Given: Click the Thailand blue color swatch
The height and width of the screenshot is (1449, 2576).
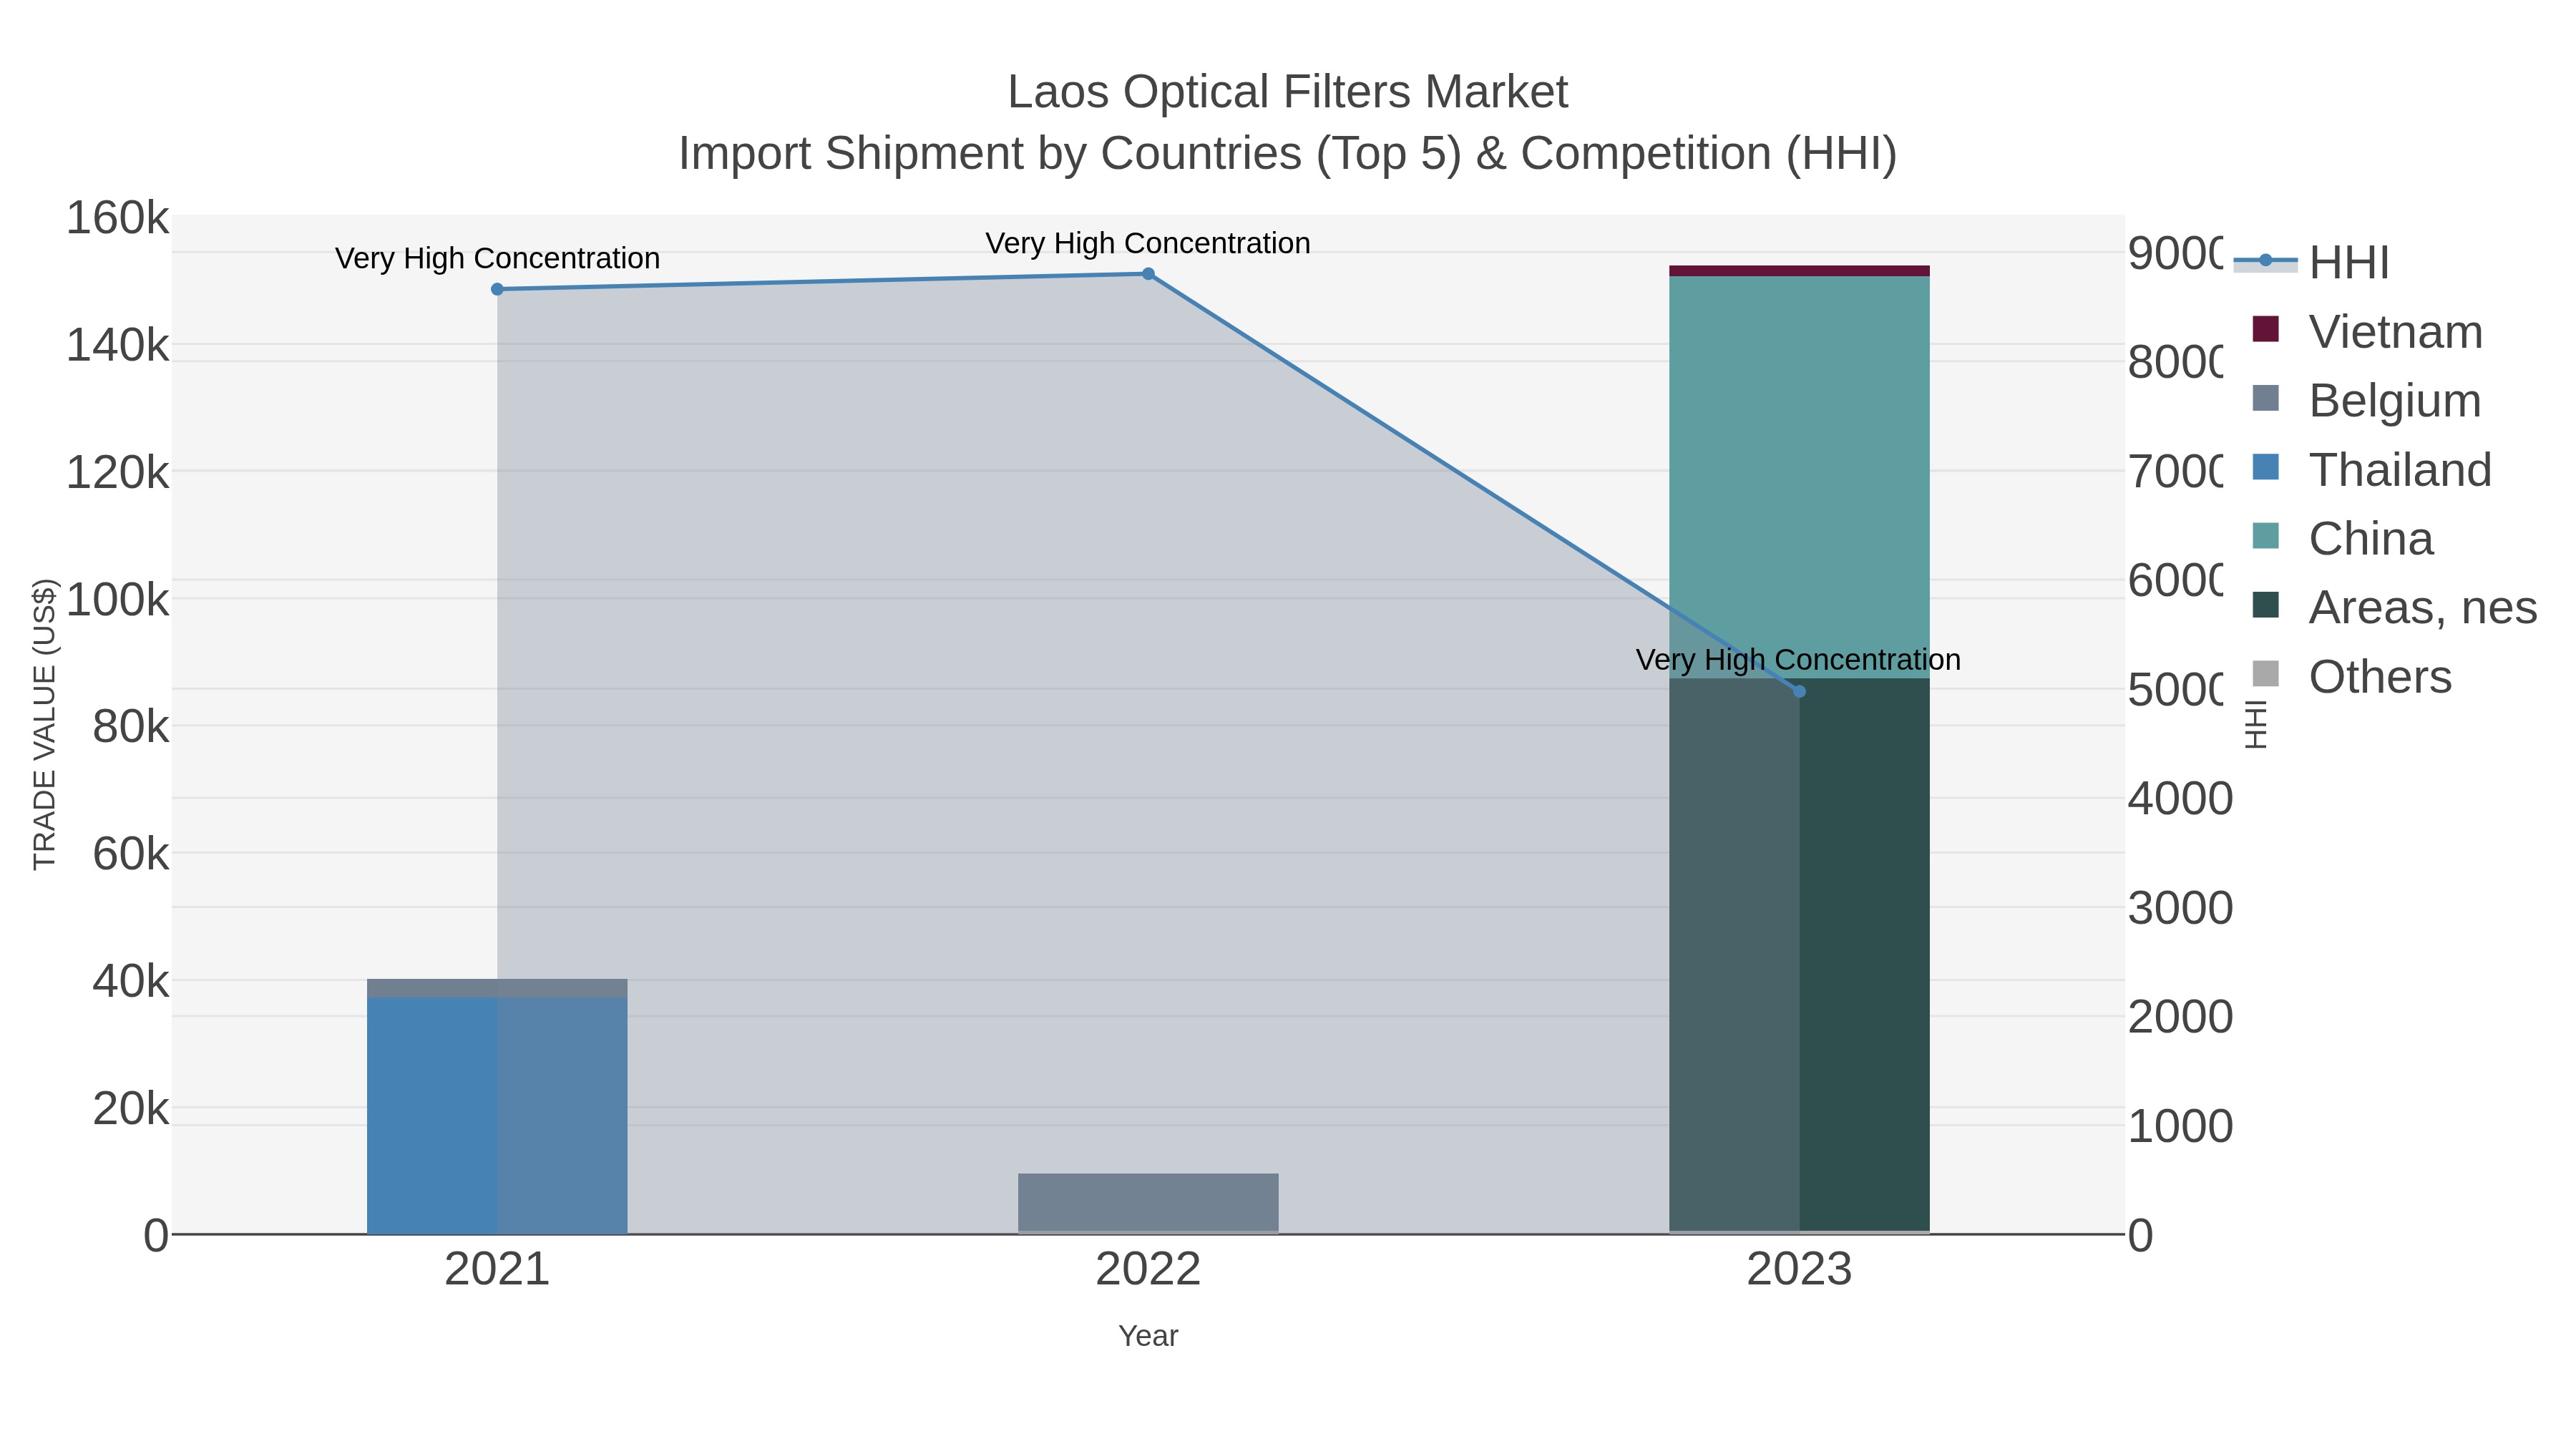Looking at the screenshot, I should click(2265, 467).
